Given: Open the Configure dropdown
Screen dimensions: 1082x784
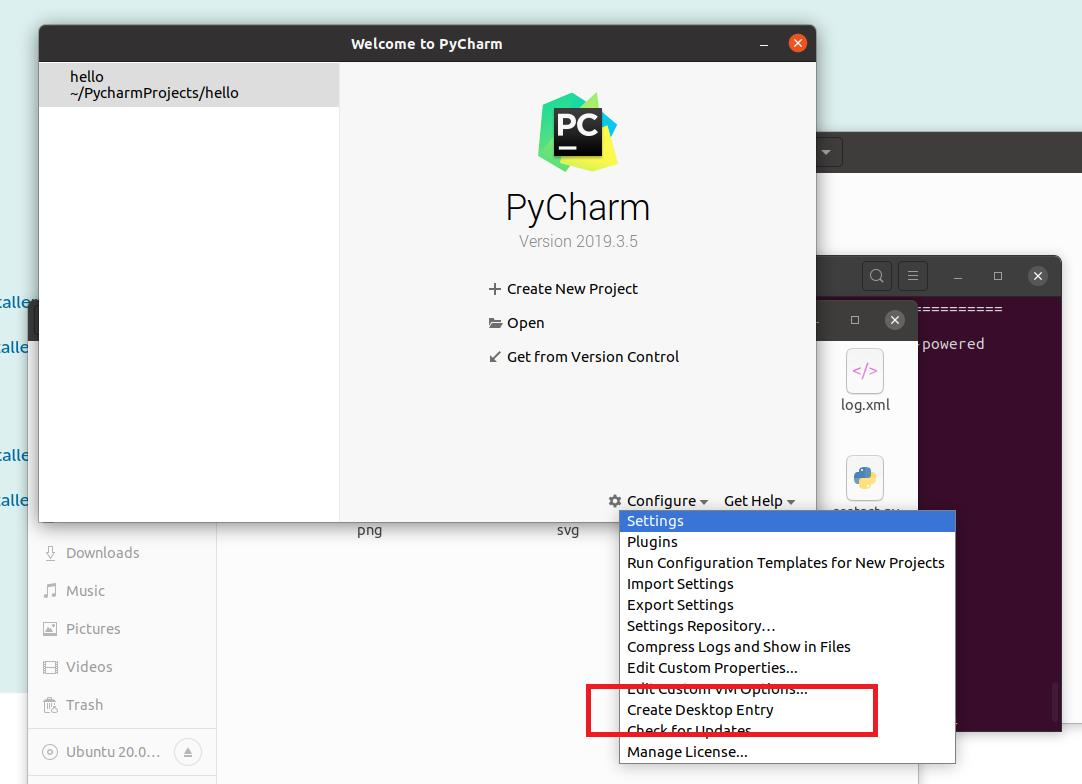Looking at the screenshot, I should [x=662, y=501].
